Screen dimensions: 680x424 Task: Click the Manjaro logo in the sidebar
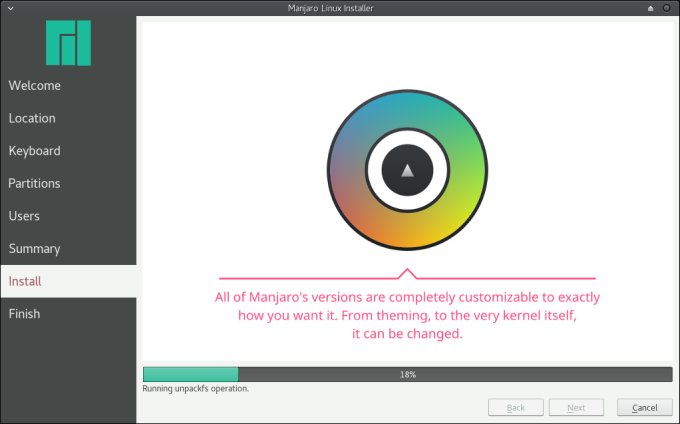[x=69, y=43]
